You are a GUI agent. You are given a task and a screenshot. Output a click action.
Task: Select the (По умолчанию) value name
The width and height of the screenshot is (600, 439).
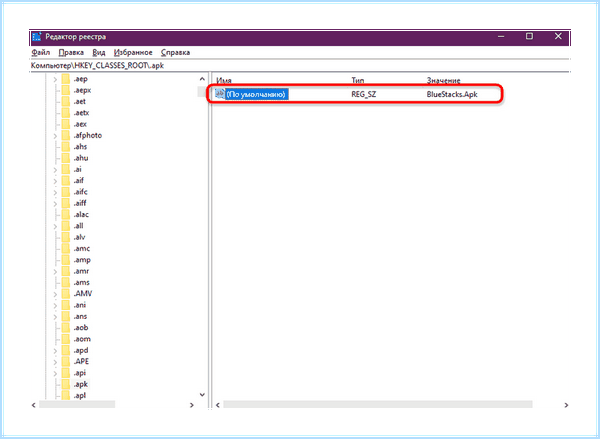[x=256, y=94]
